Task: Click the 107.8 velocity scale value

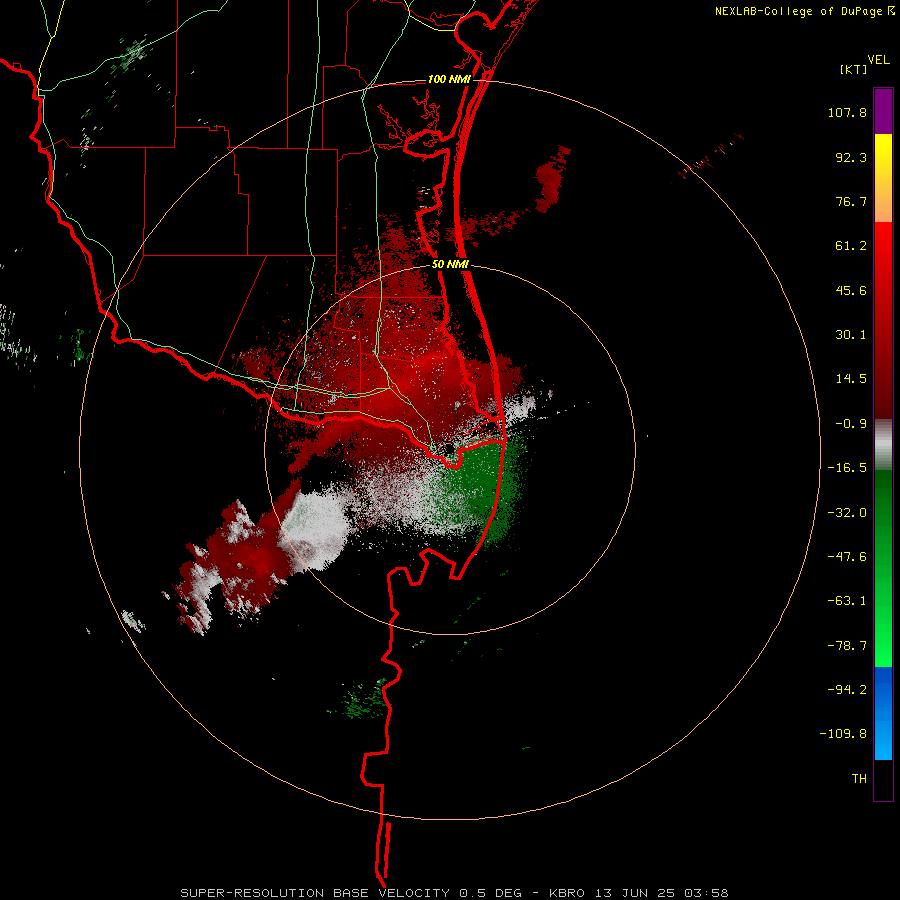Action: click(x=847, y=112)
